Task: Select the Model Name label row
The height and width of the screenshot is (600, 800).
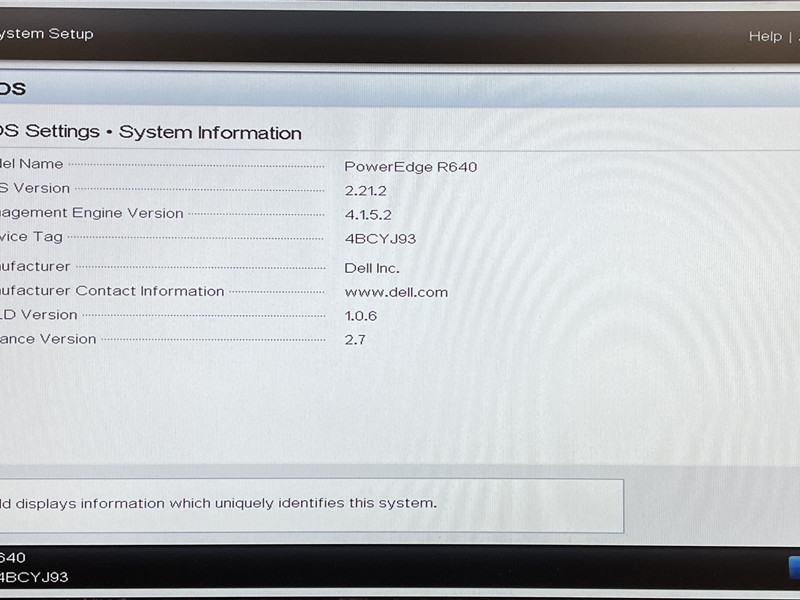Action: click(x=32, y=164)
